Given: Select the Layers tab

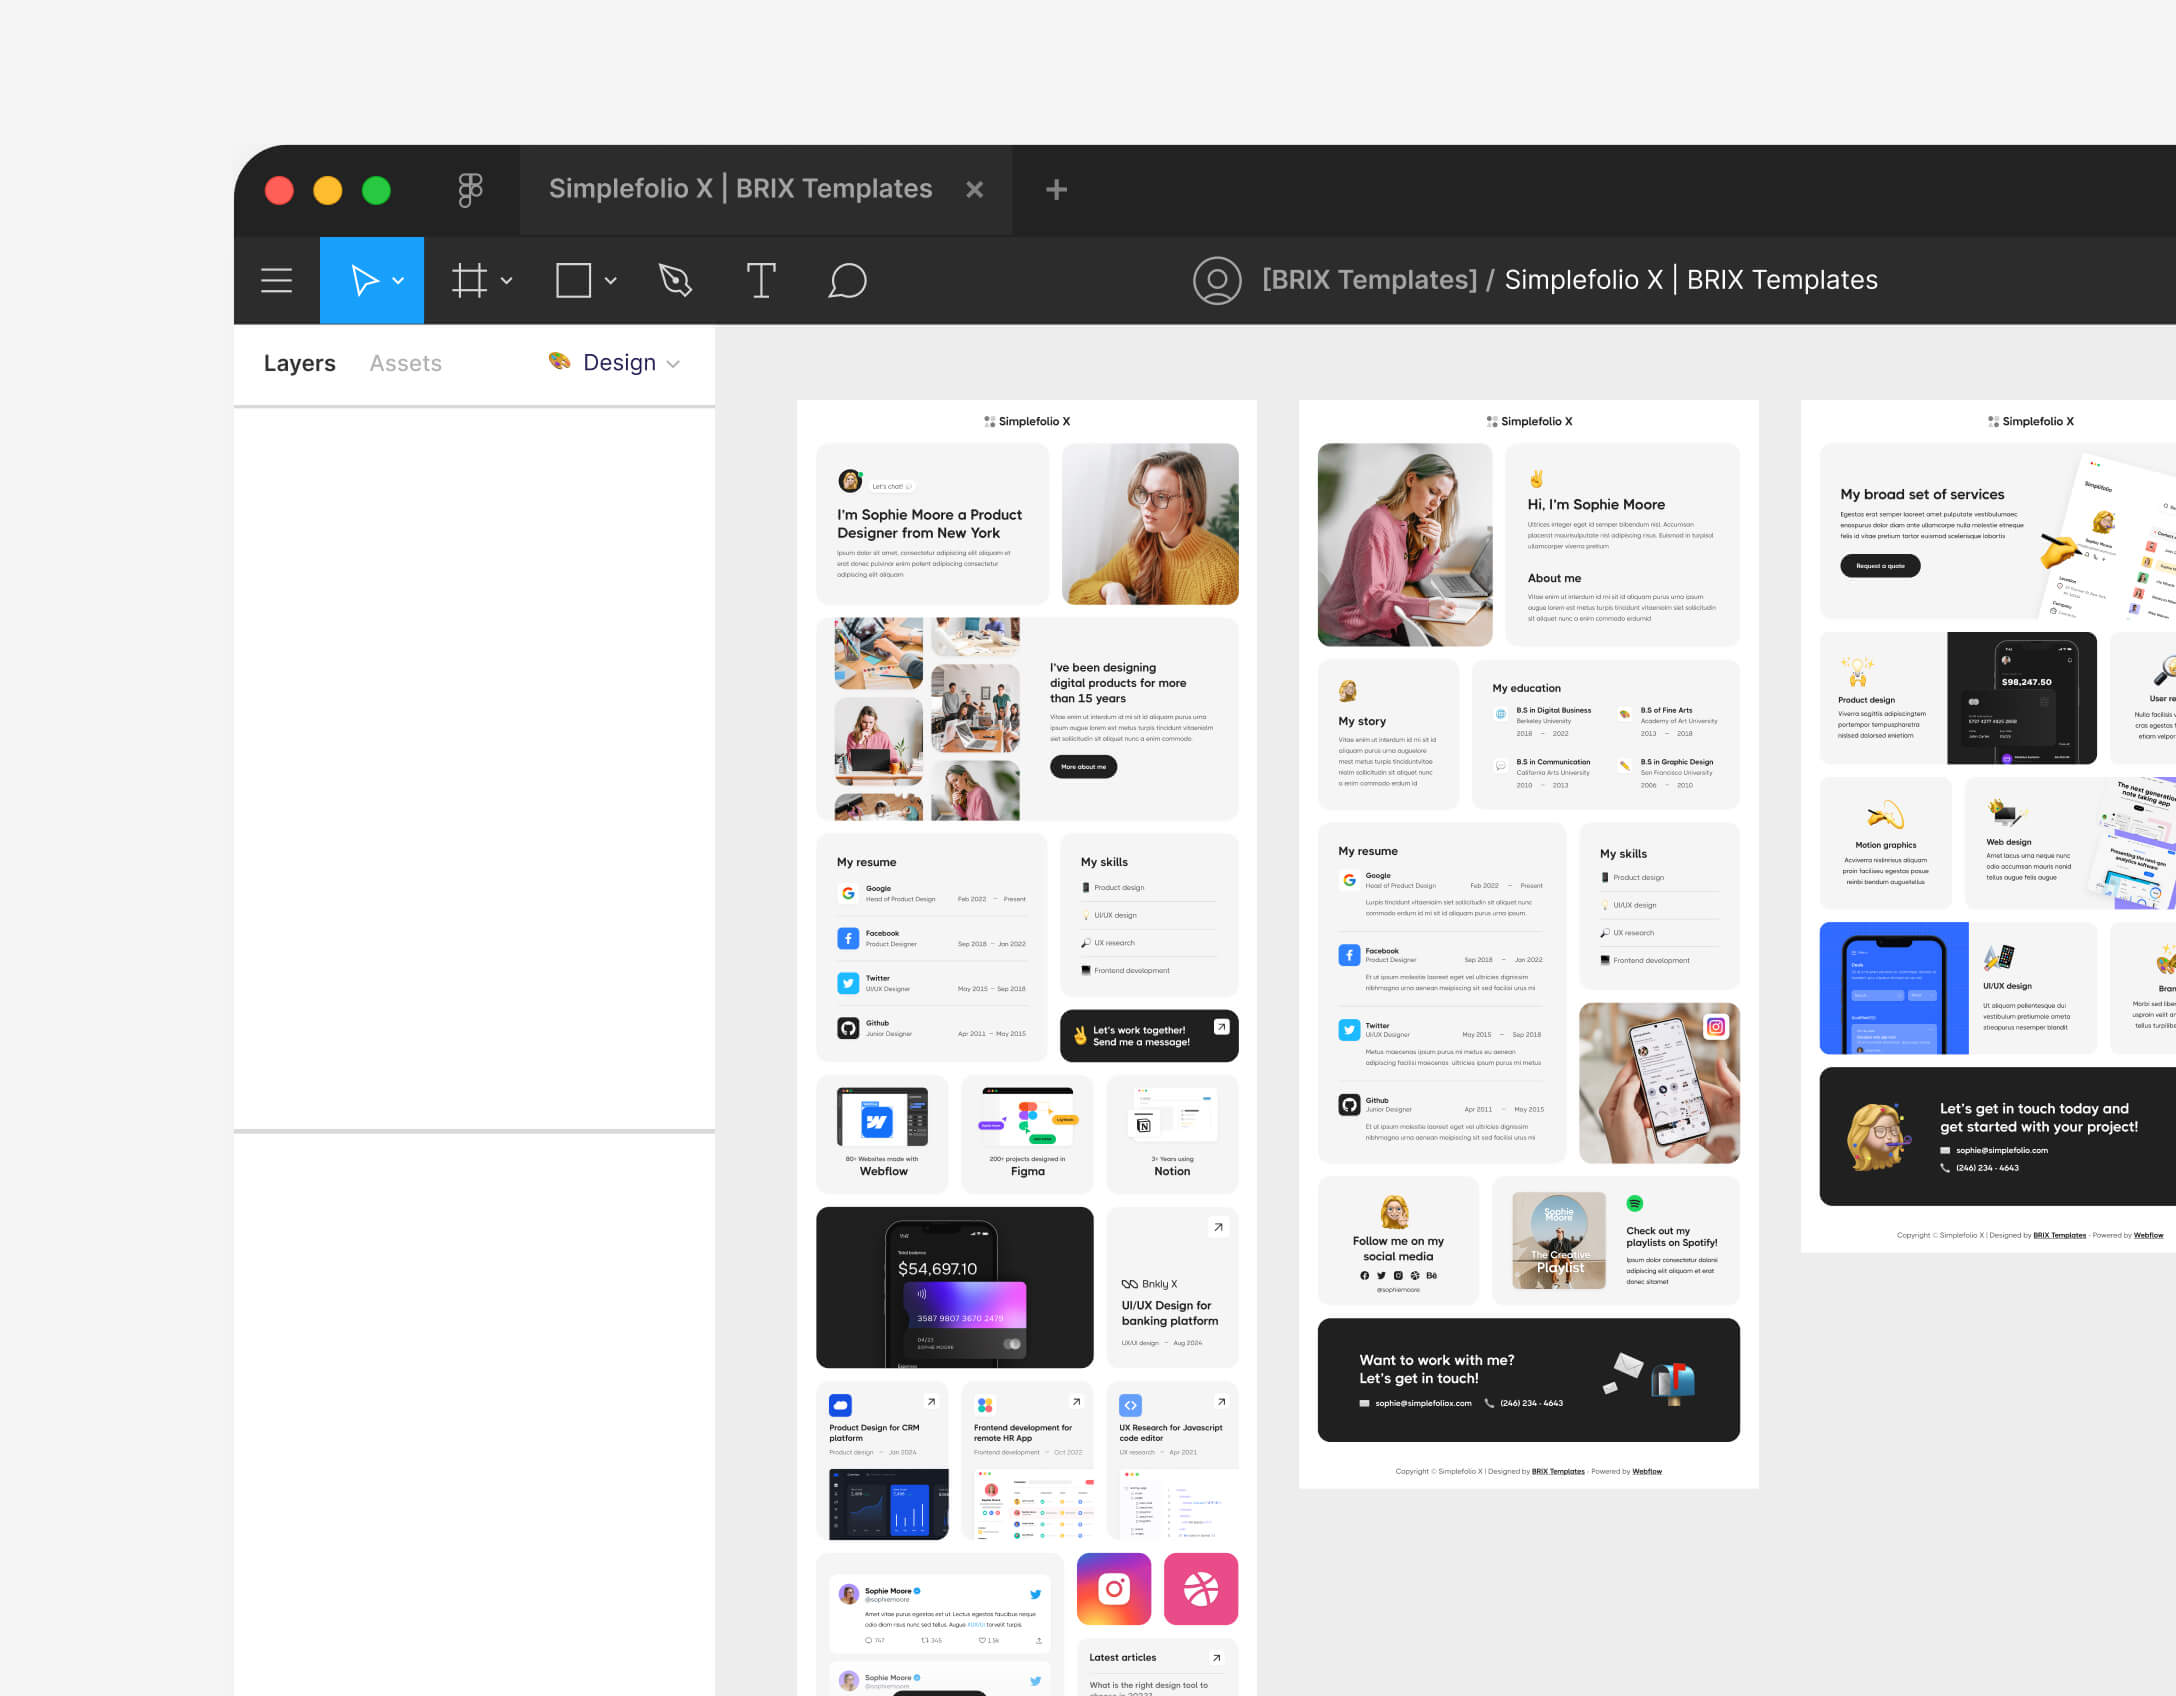Looking at the screenshot, I should click(x=299, y=362).
